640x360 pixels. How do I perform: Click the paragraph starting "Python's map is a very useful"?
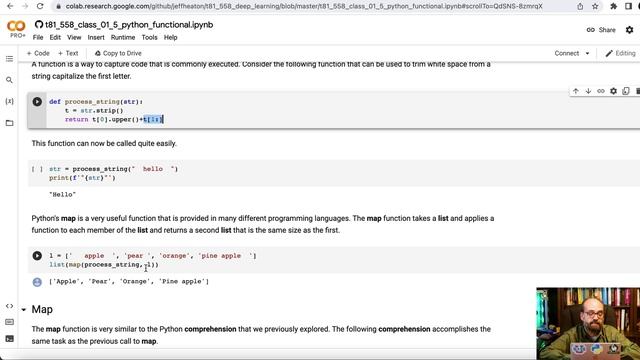coord(263,224)
